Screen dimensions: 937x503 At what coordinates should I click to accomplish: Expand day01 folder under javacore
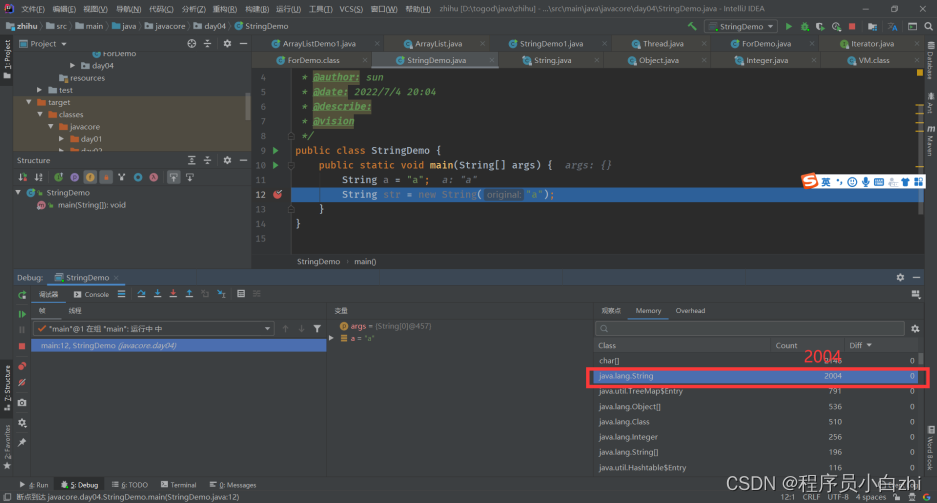tap(62, 139)
